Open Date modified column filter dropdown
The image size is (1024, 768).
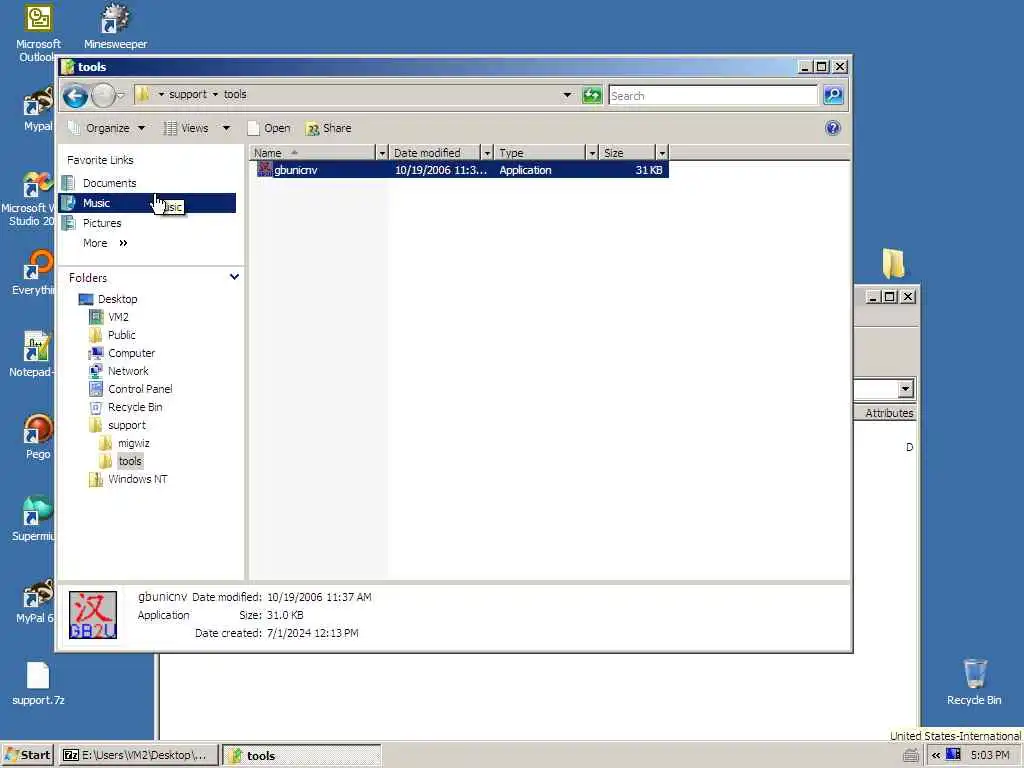(x=487, y=153)
